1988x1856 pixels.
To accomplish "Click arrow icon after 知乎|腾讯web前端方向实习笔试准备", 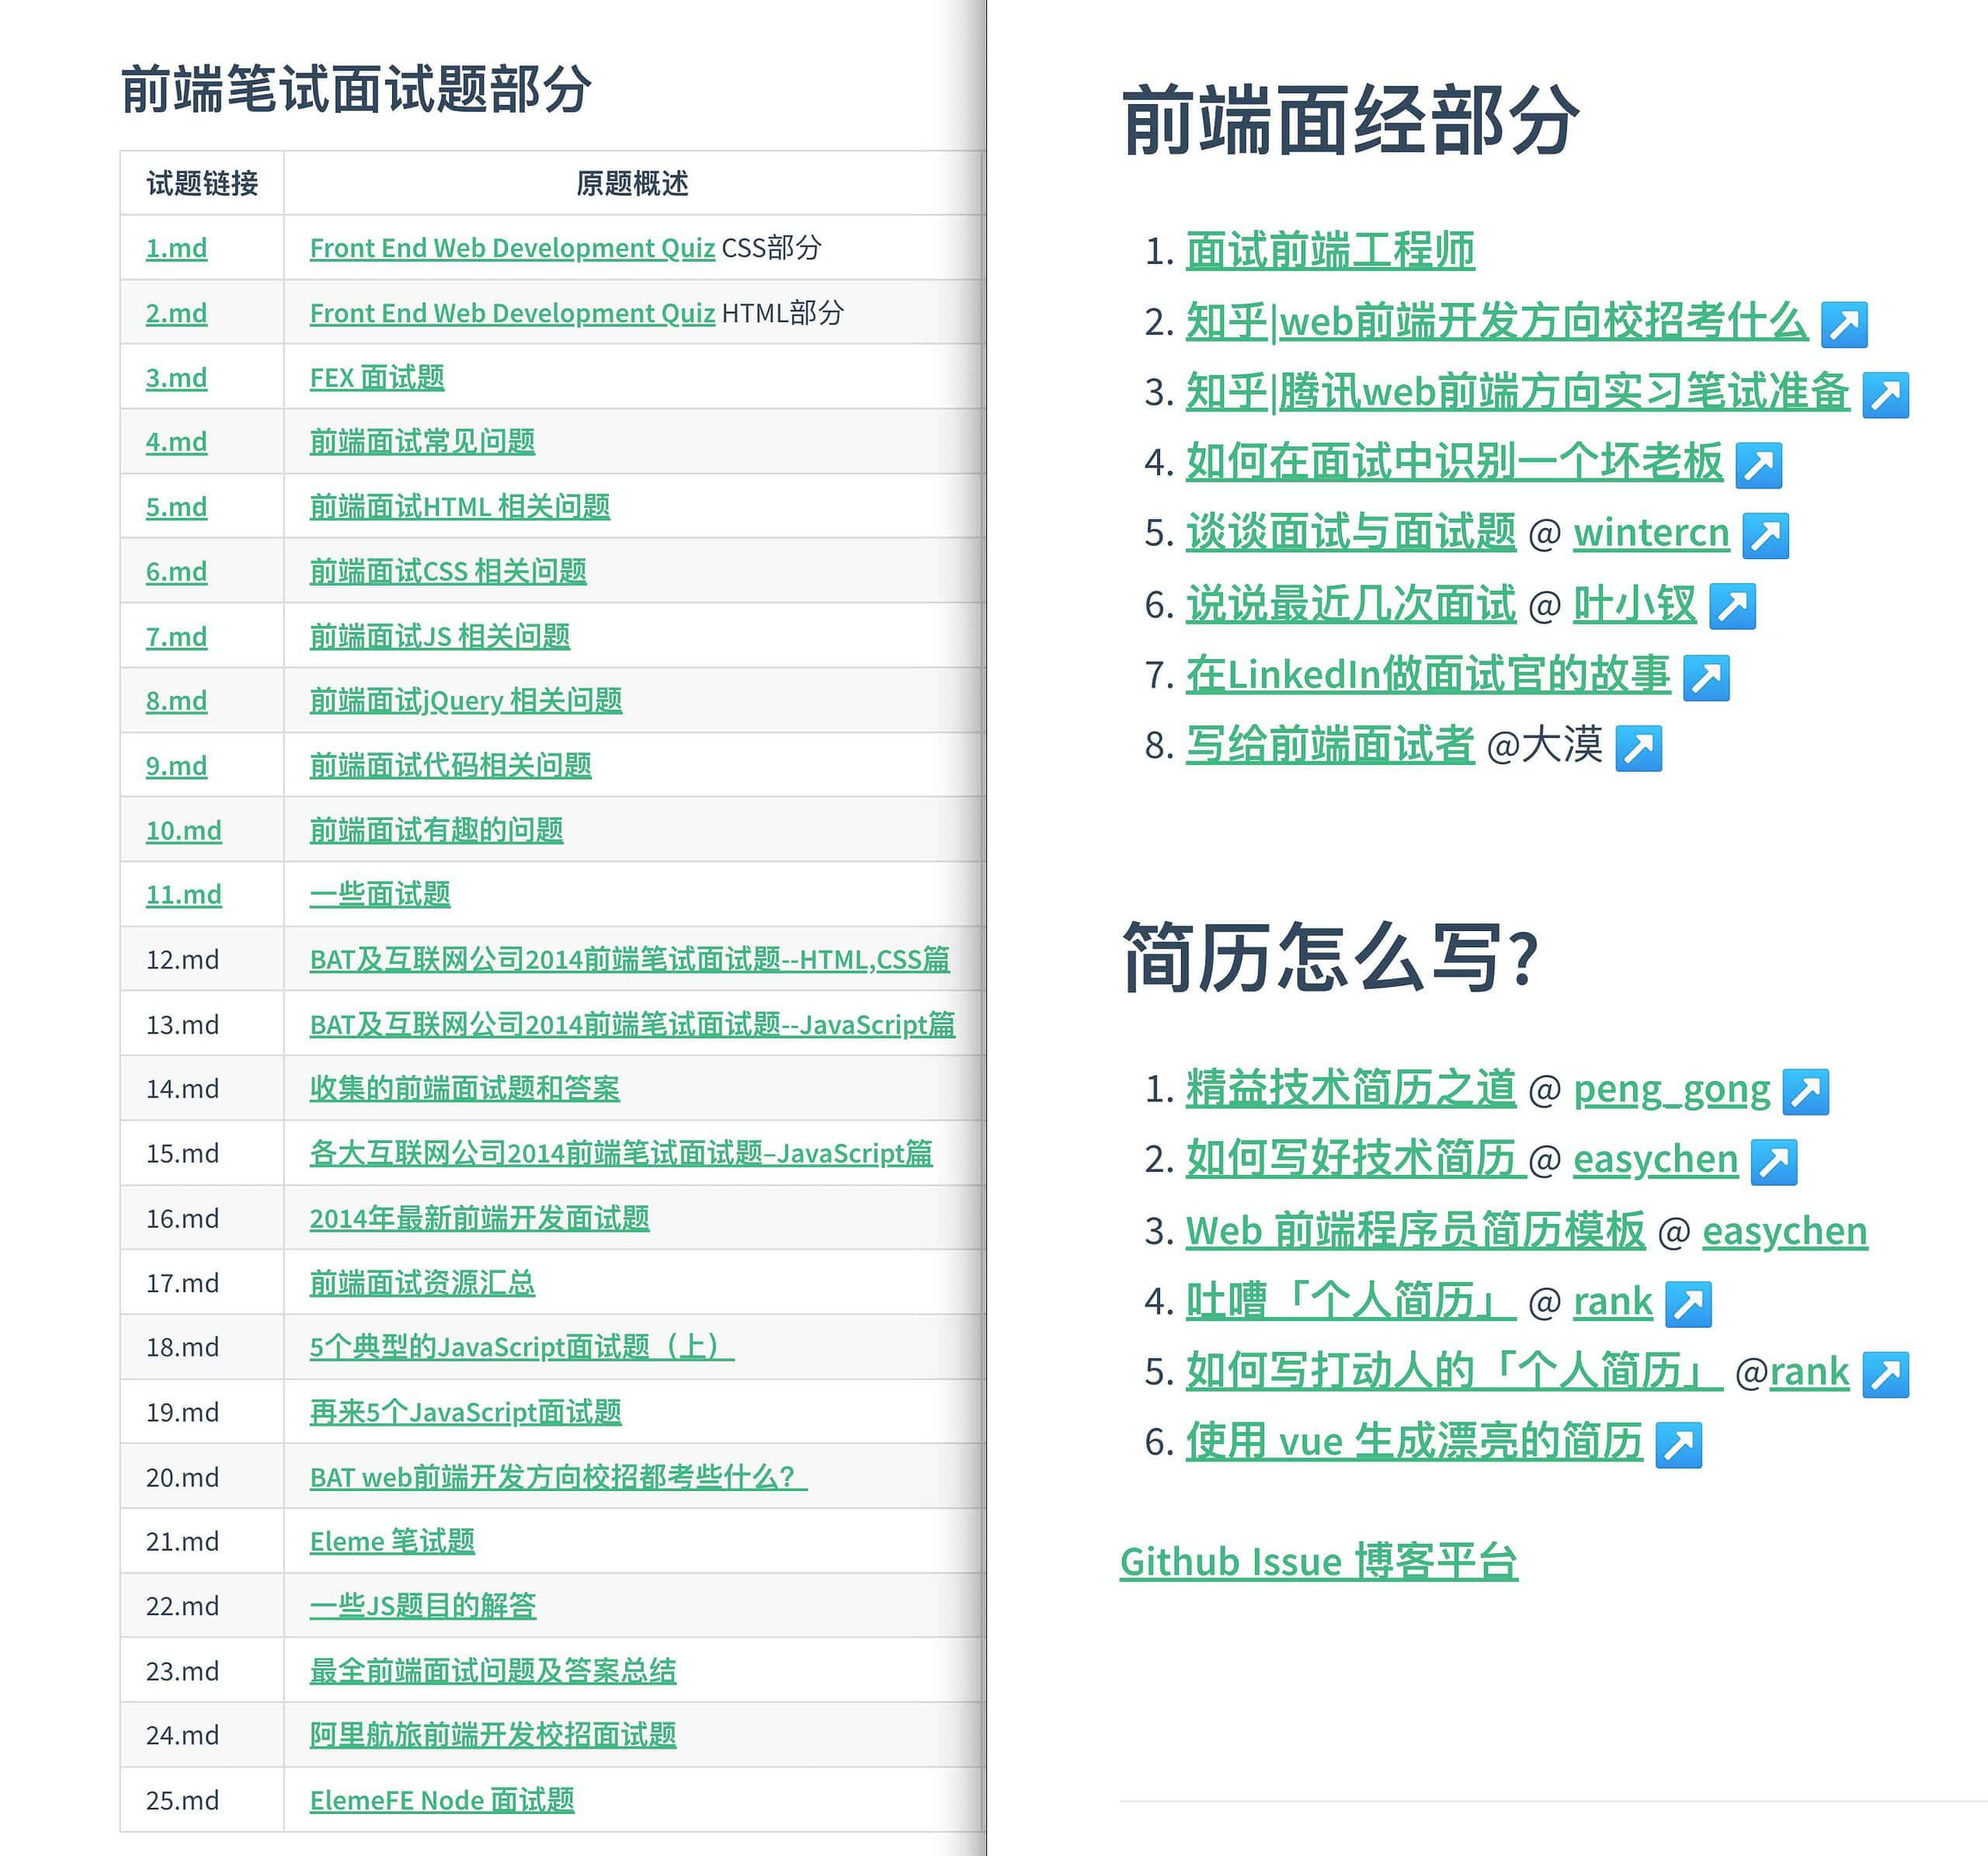I will point(1885,395).
